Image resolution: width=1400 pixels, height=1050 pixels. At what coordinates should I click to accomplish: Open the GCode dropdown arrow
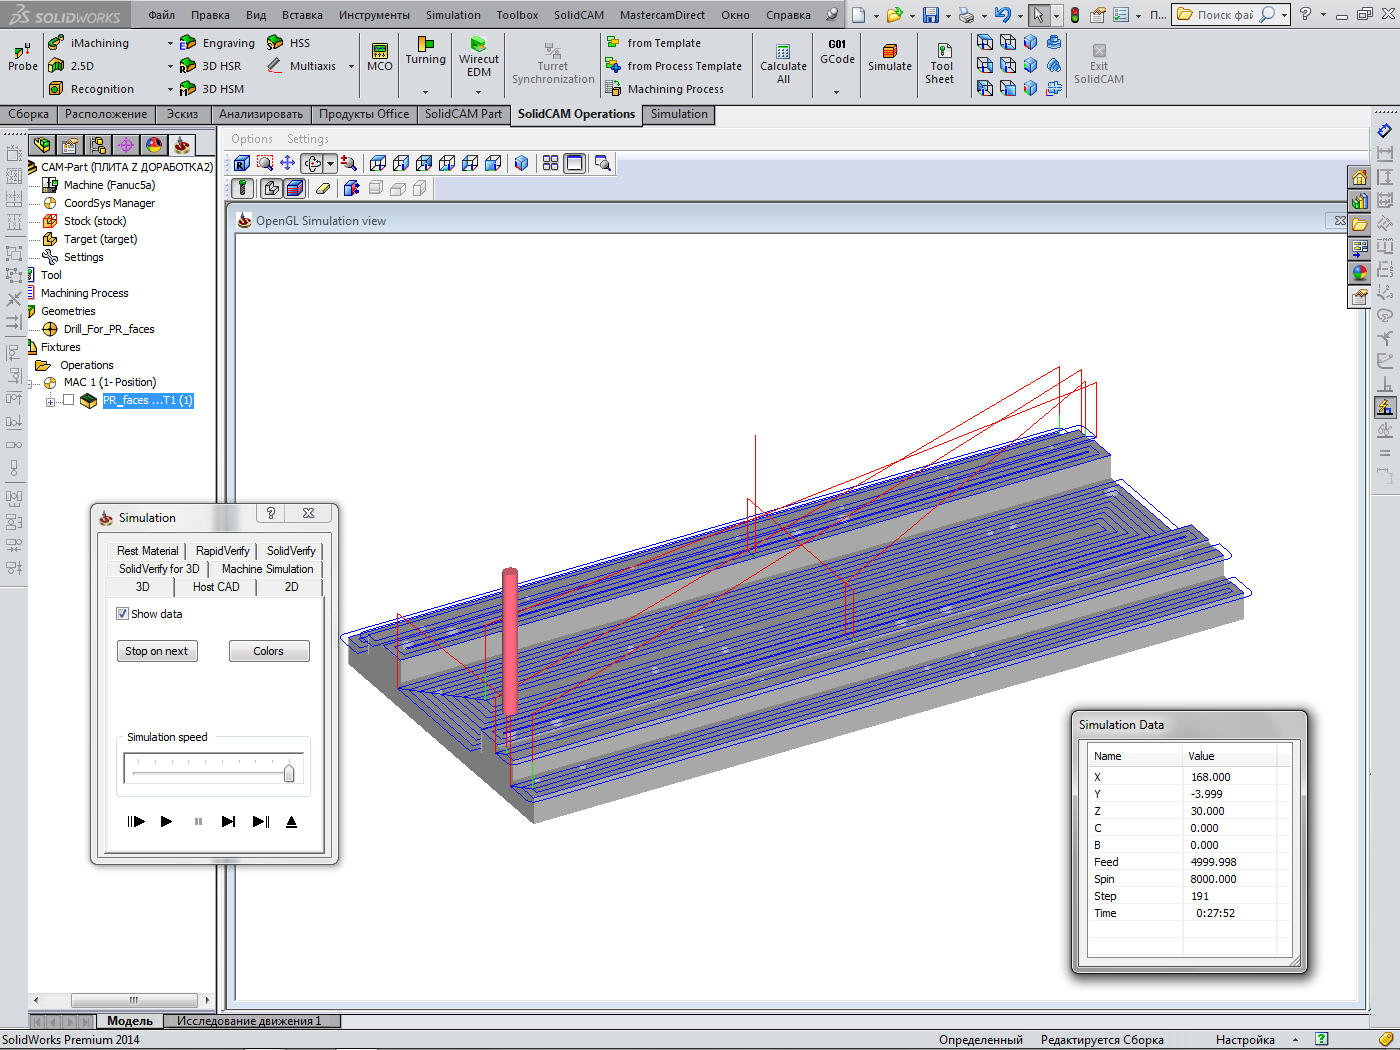[837, 92]
